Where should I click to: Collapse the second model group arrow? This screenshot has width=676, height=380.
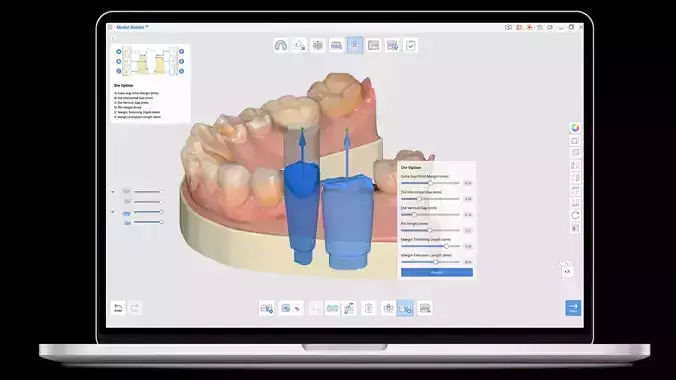pyautogui.click(x=113, y=212)
